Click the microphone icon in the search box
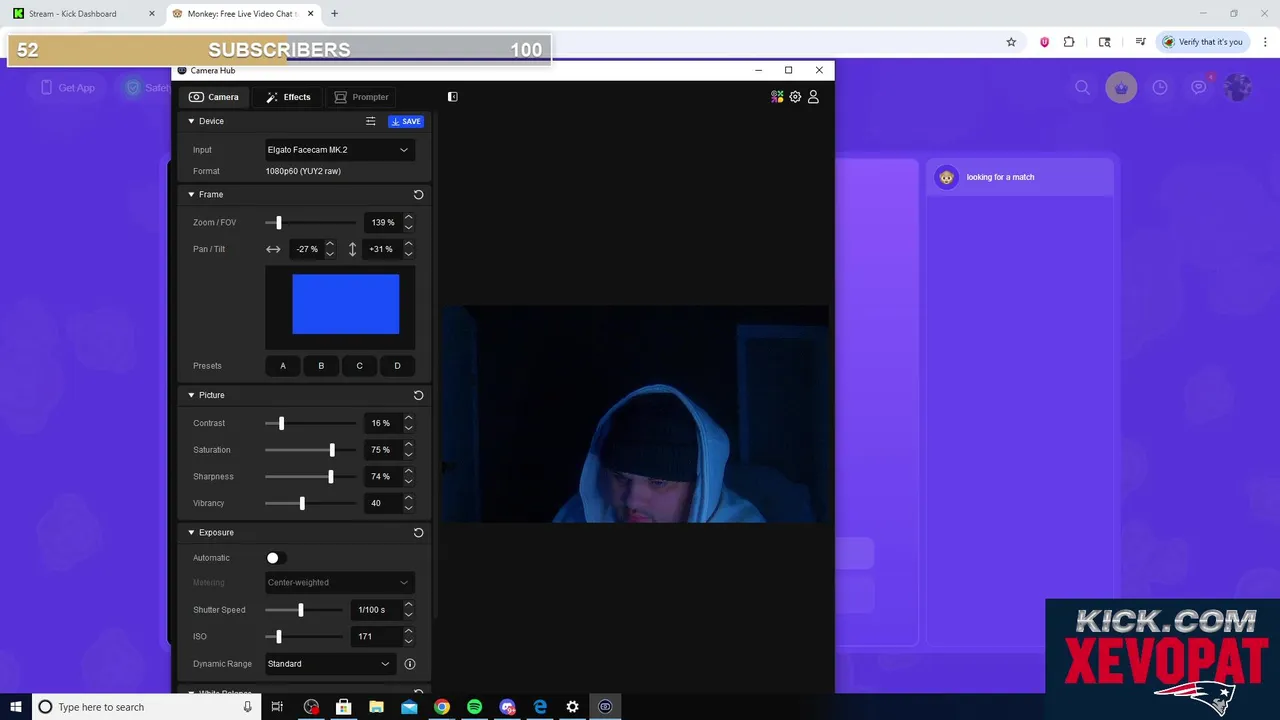1280x720 pixels. [x=247, y=707]
